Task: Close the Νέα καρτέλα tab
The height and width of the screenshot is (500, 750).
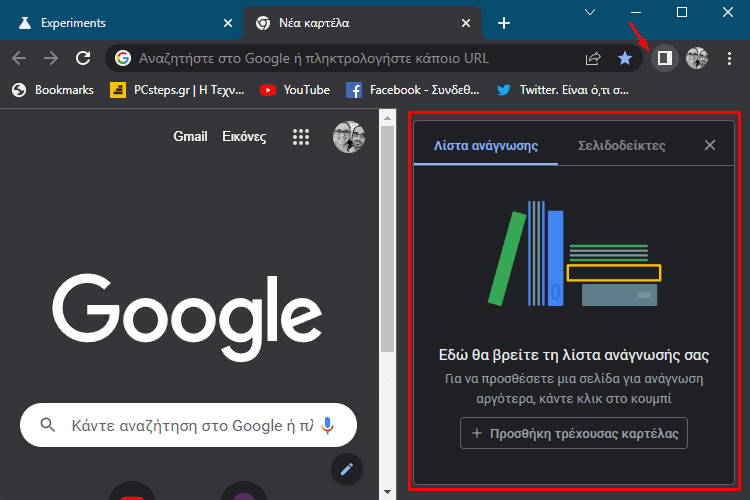Action: pos(466,23)
